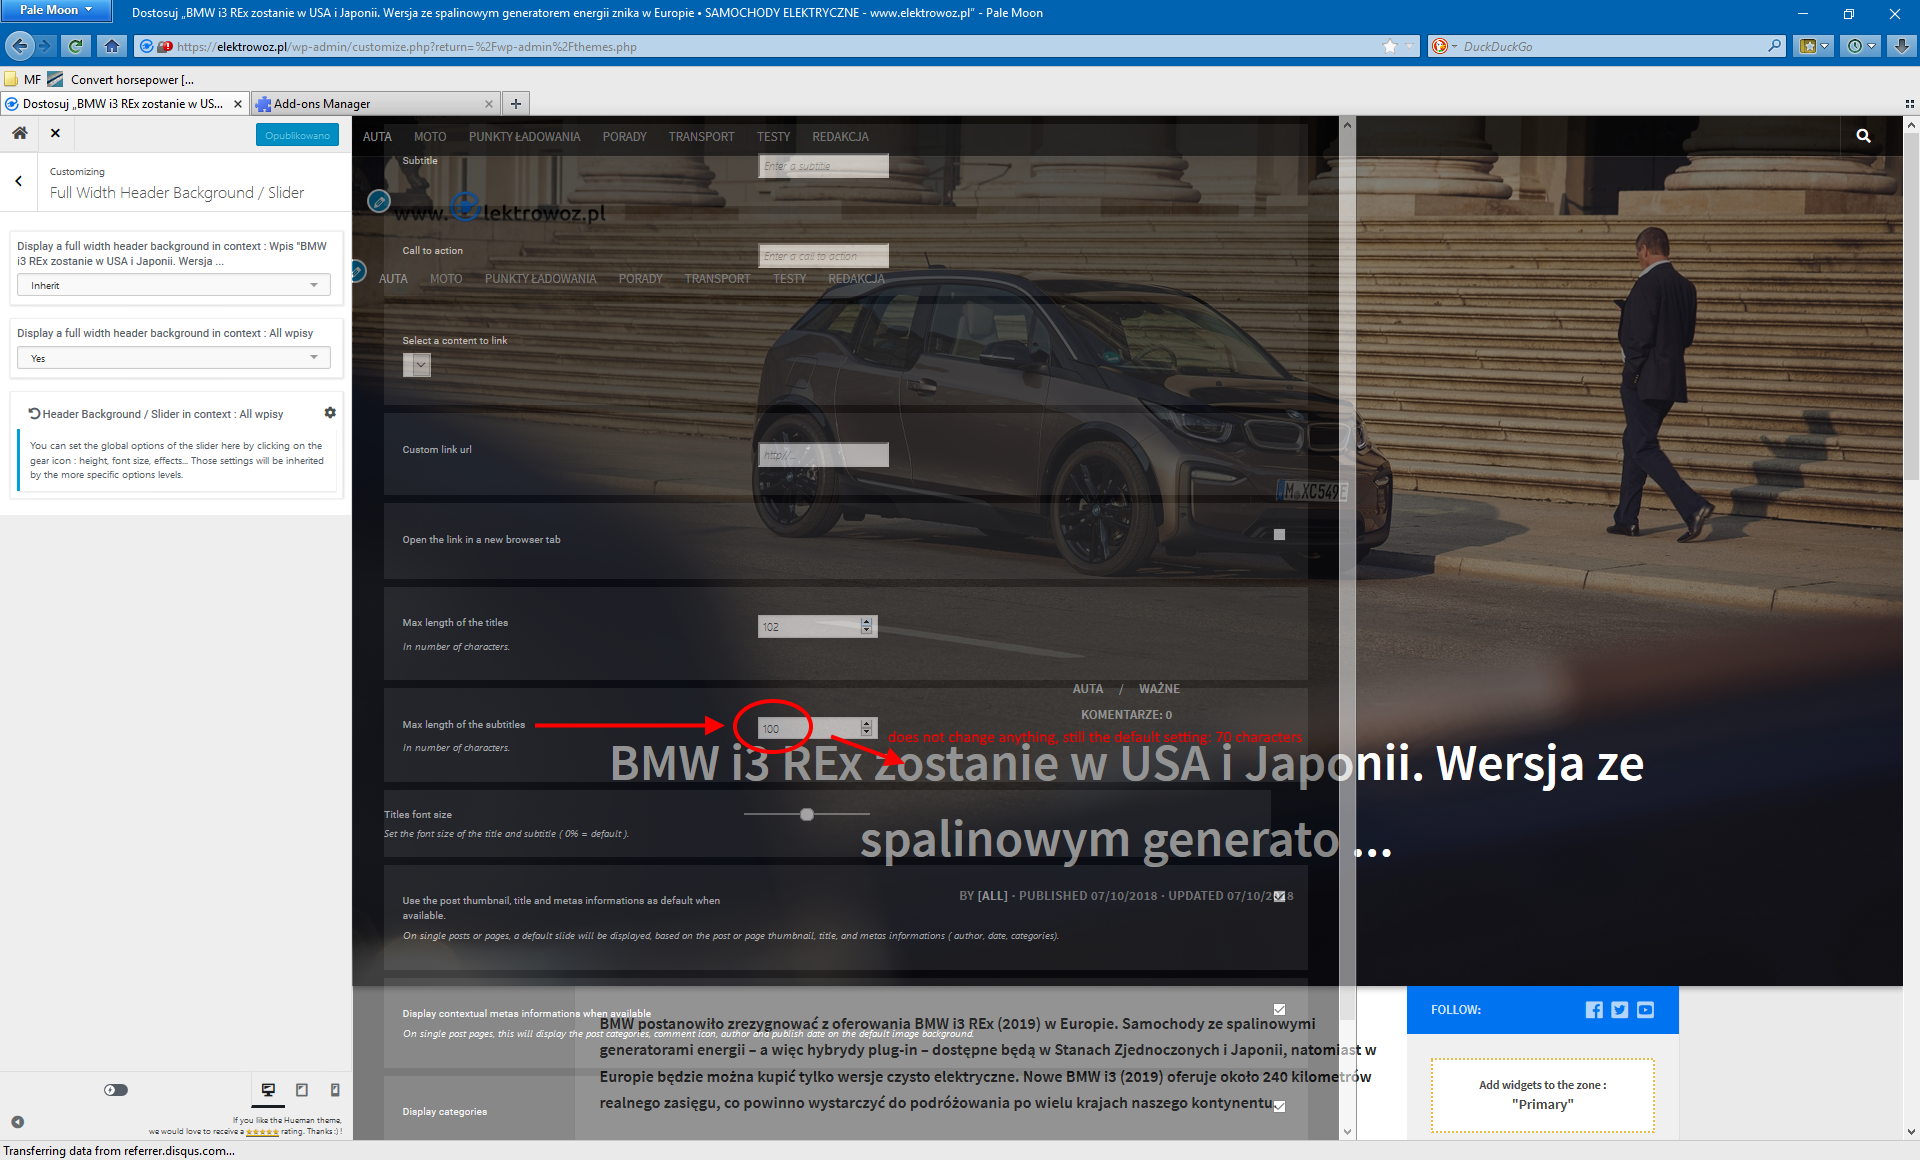Screen dimensions: 1920x1160
Task: Toggle the lightning refresh switch
Action: point(116,1090)
